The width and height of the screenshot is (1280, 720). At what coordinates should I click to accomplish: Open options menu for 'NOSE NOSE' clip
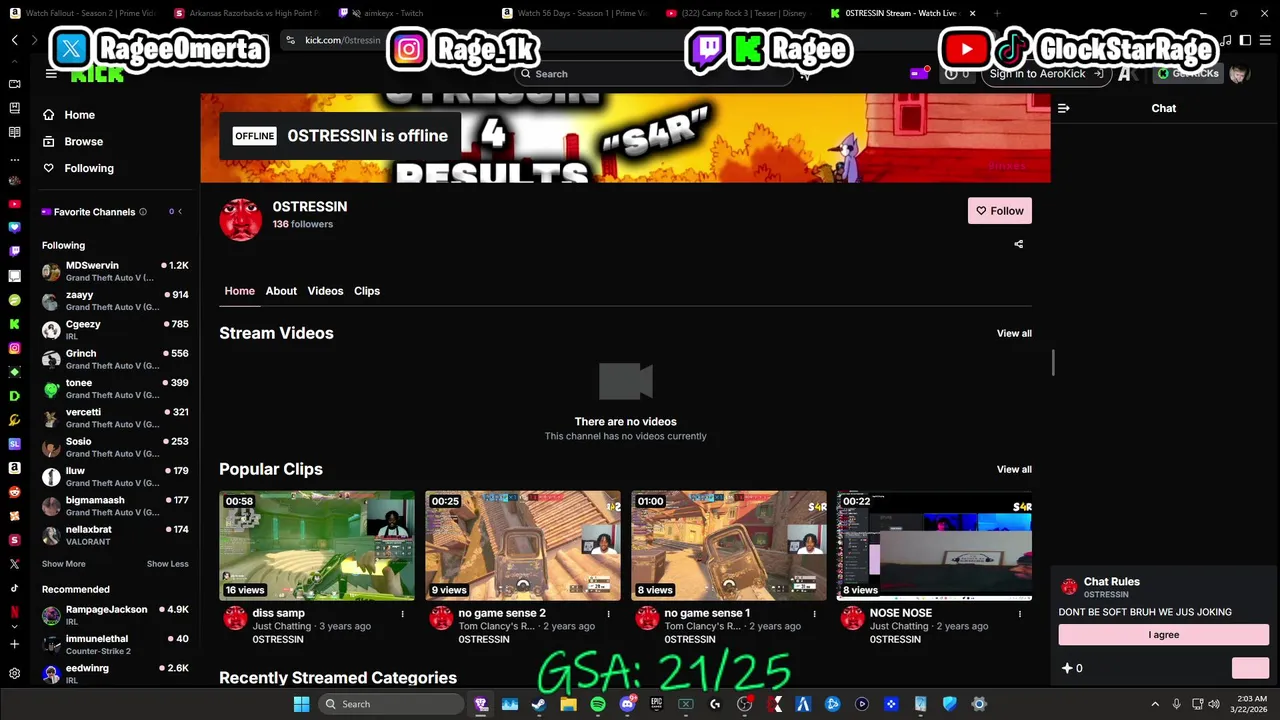[1020, 614]
